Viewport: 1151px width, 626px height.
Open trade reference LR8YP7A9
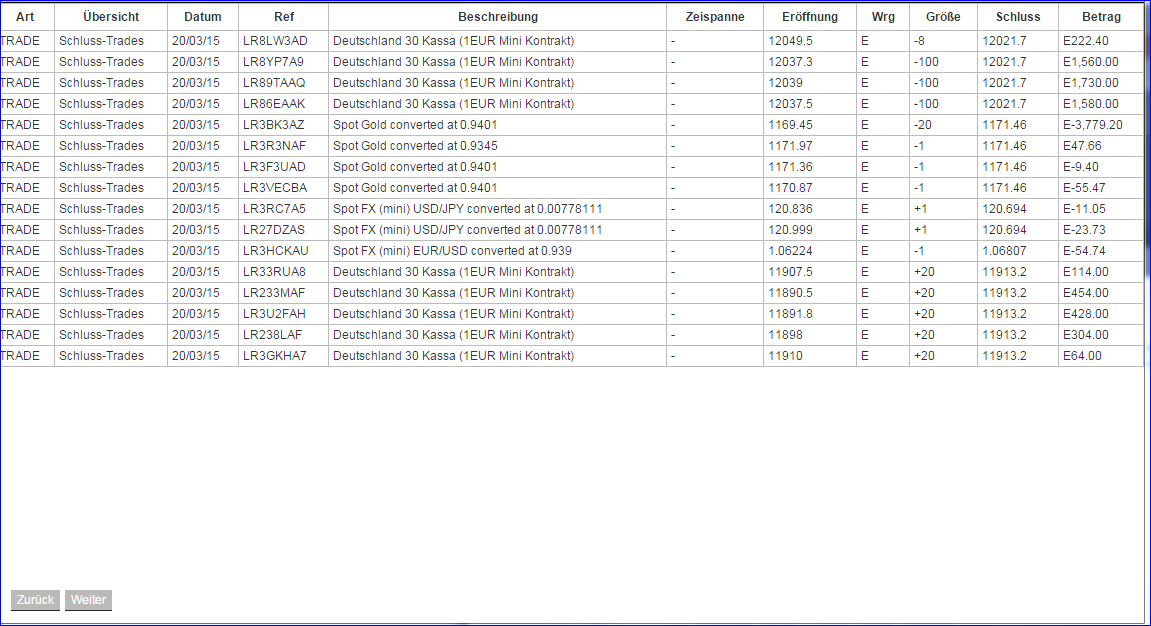284,61
